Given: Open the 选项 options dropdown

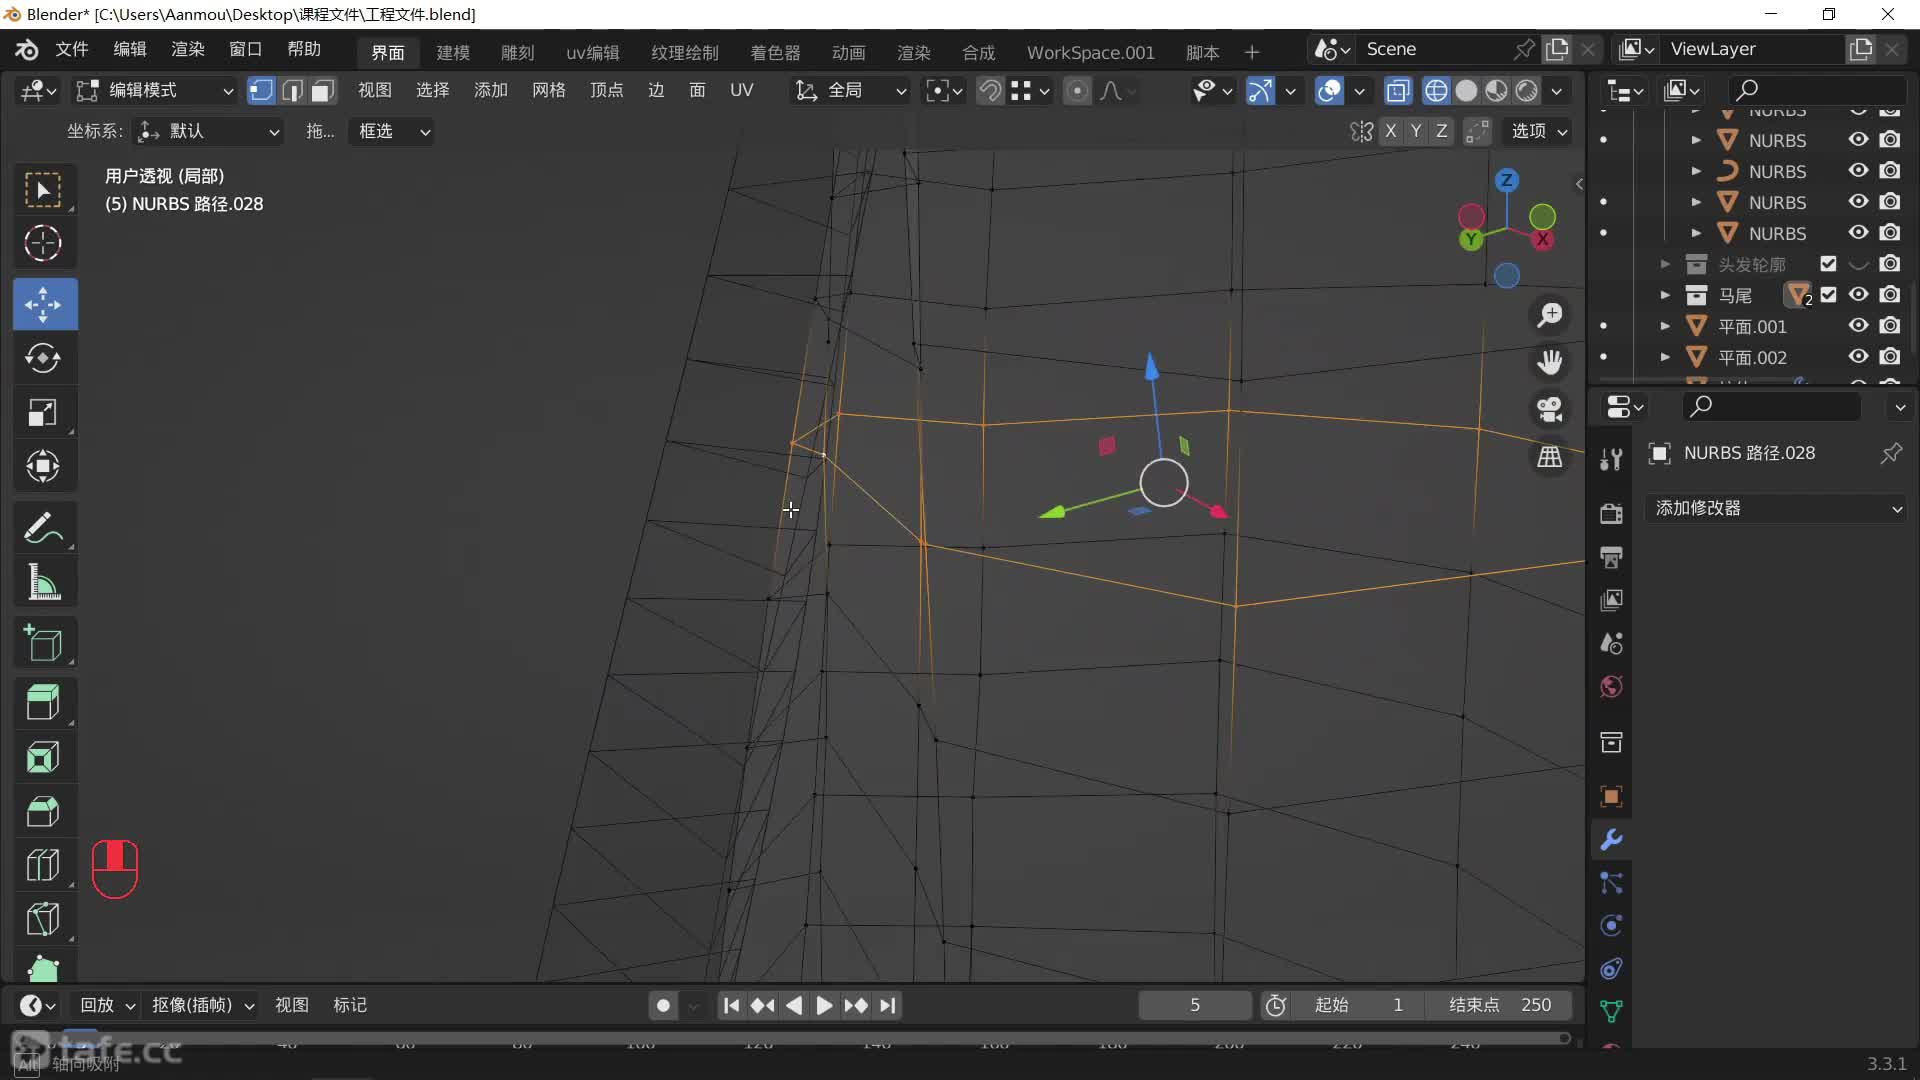Looking at the screenshot, I should point(1538,131).
